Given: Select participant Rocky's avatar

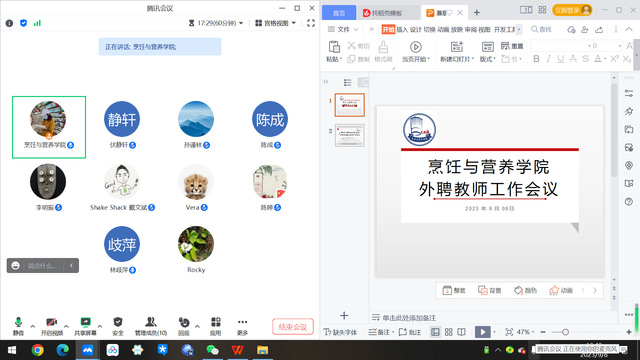Looking at the screenshot, I should (x=196, y=244).
